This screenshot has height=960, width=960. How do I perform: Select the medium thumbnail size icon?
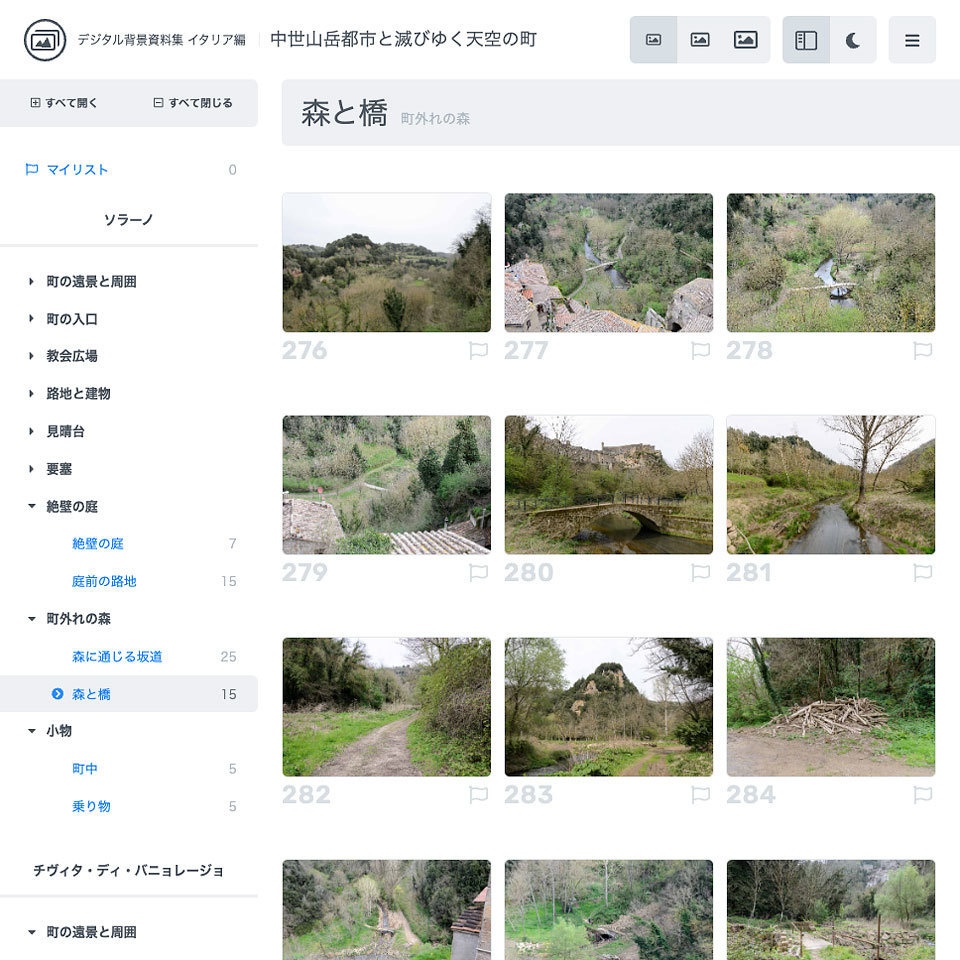(x=699, y=38)
